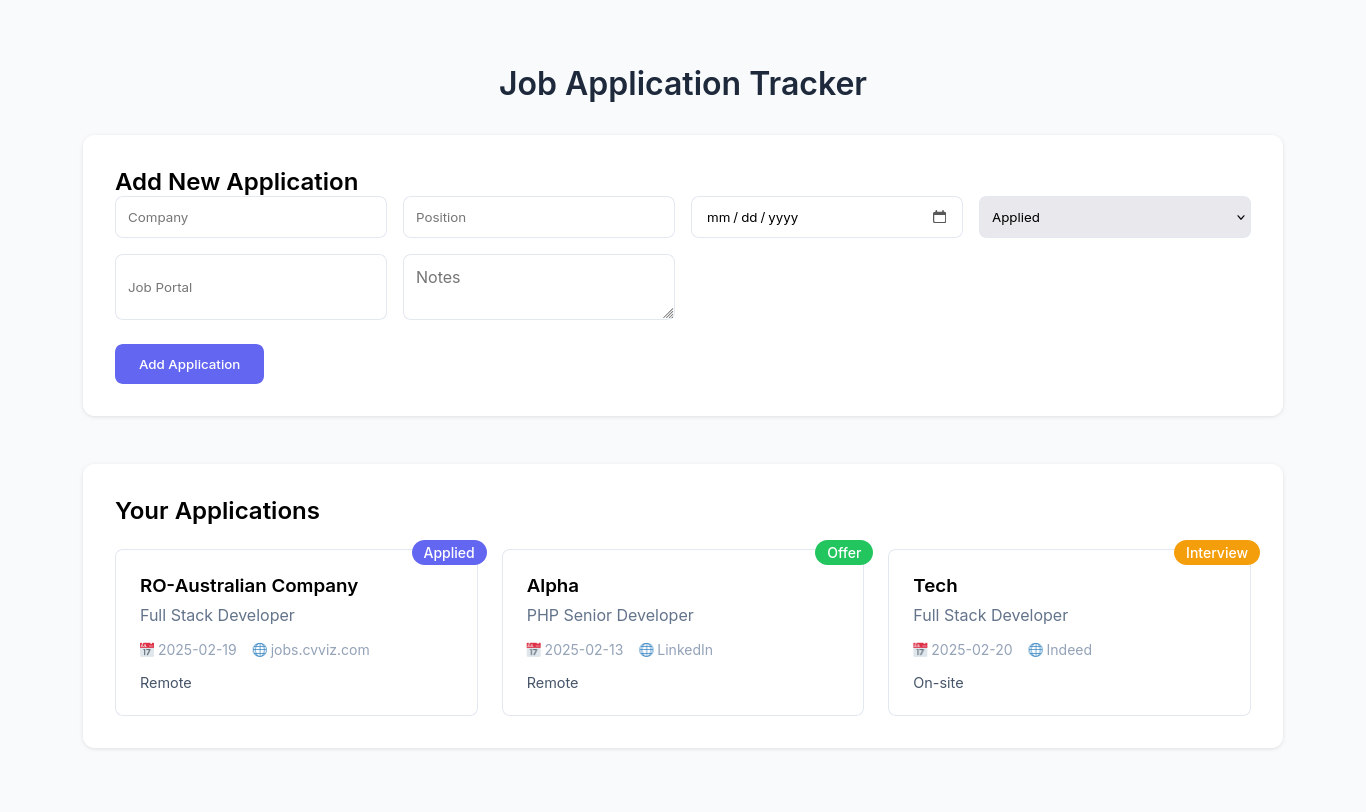Click the globe icon next to jobs.cvviz.com
Viewport: 1366px width, 812px height.
coord(258,649)
